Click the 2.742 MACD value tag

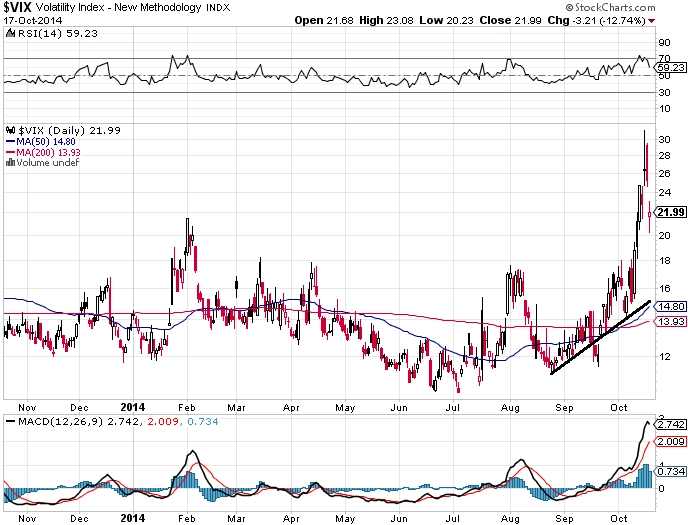click(670, 425)
